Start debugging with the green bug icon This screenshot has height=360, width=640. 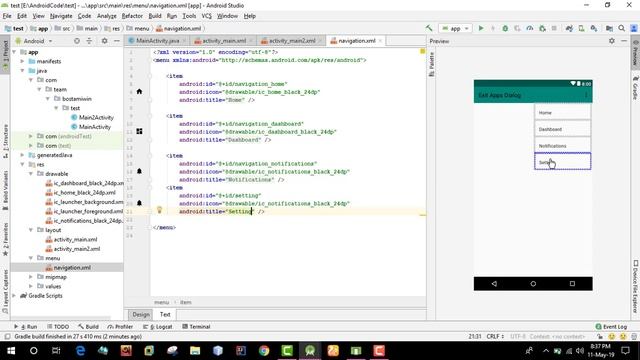[505, 28]
